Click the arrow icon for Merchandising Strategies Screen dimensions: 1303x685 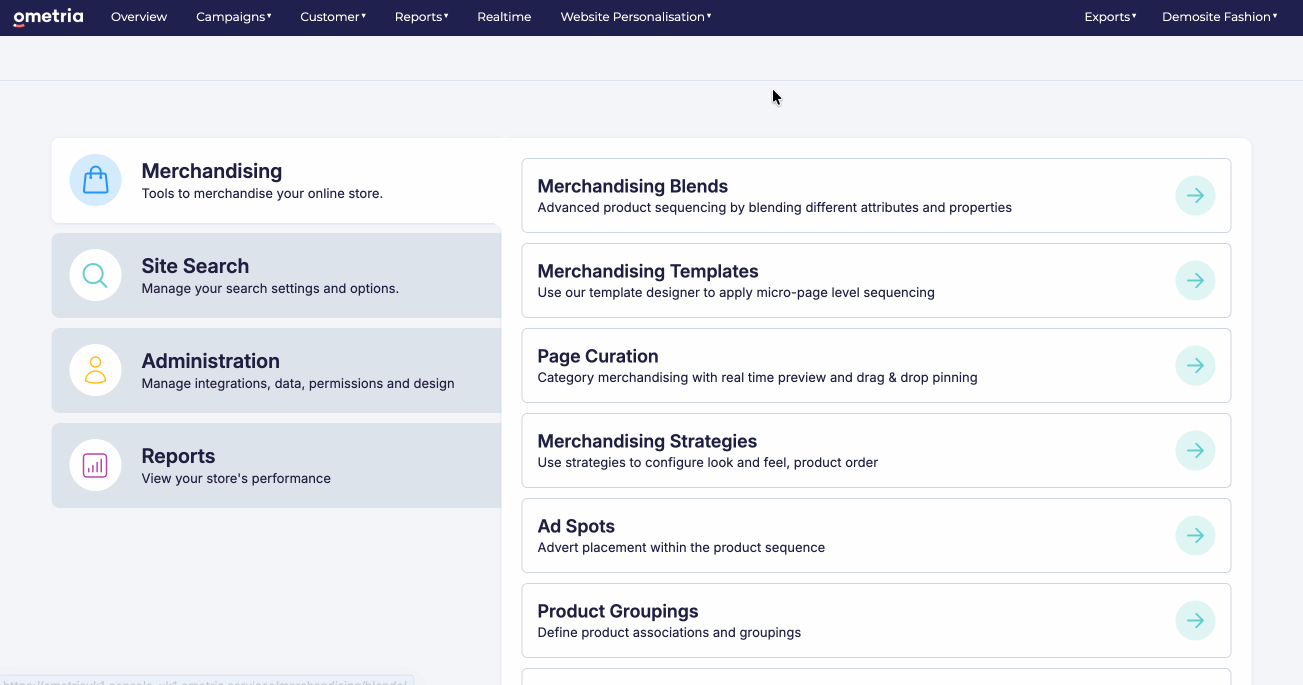[1195, 451]
